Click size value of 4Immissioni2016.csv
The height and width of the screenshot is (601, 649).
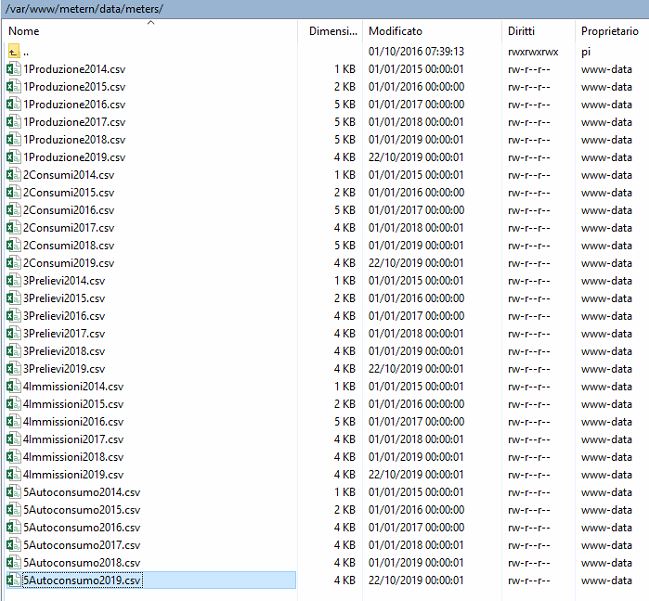[x=345, y=422]
